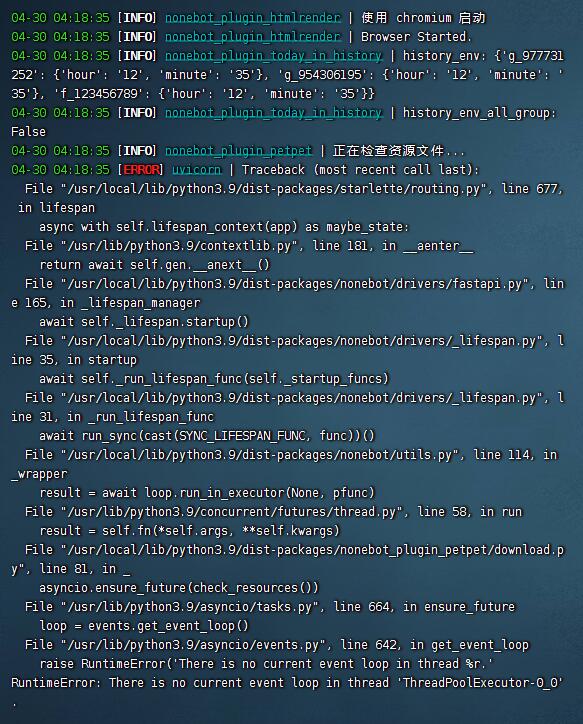This screenshot has width=583, height=724.
Task: Click the nonebot/drivers/fastapi.py path line
Action: pos(295,284)
